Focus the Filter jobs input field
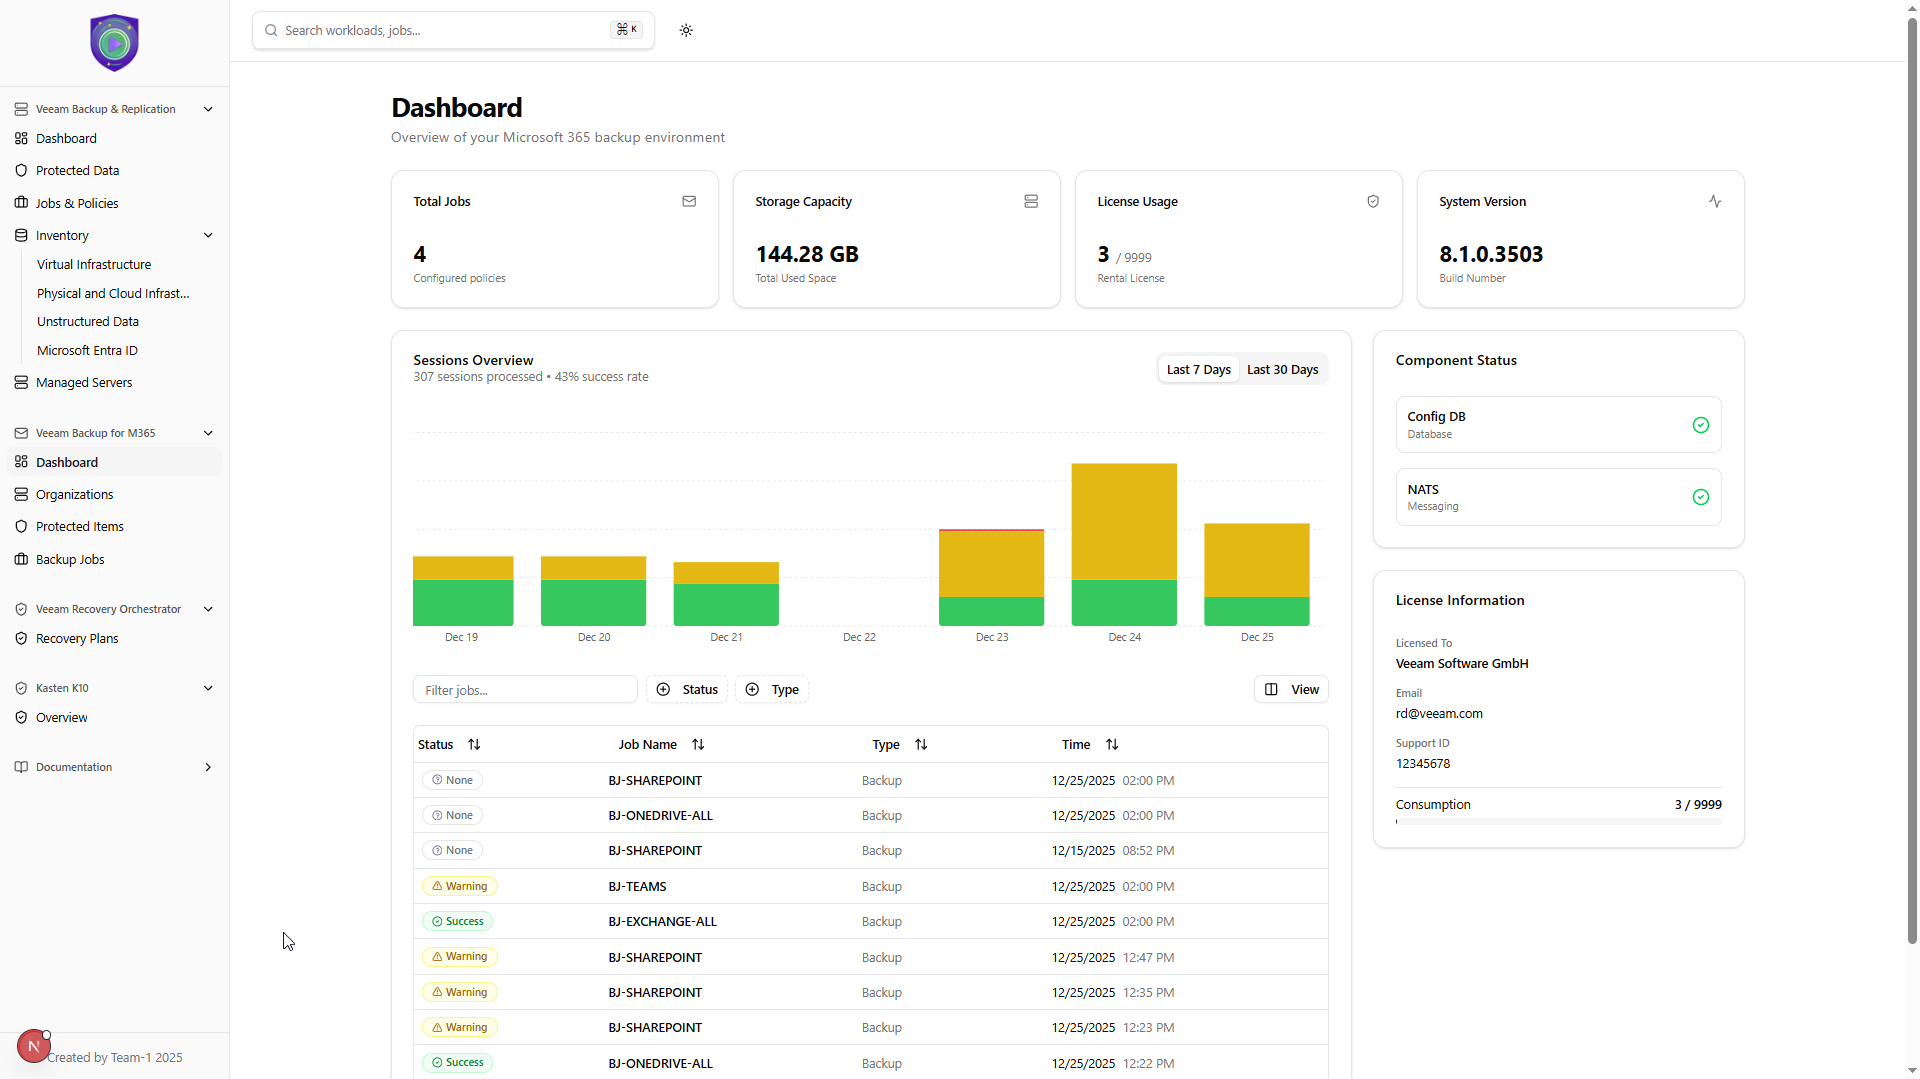 pos(525,689)
